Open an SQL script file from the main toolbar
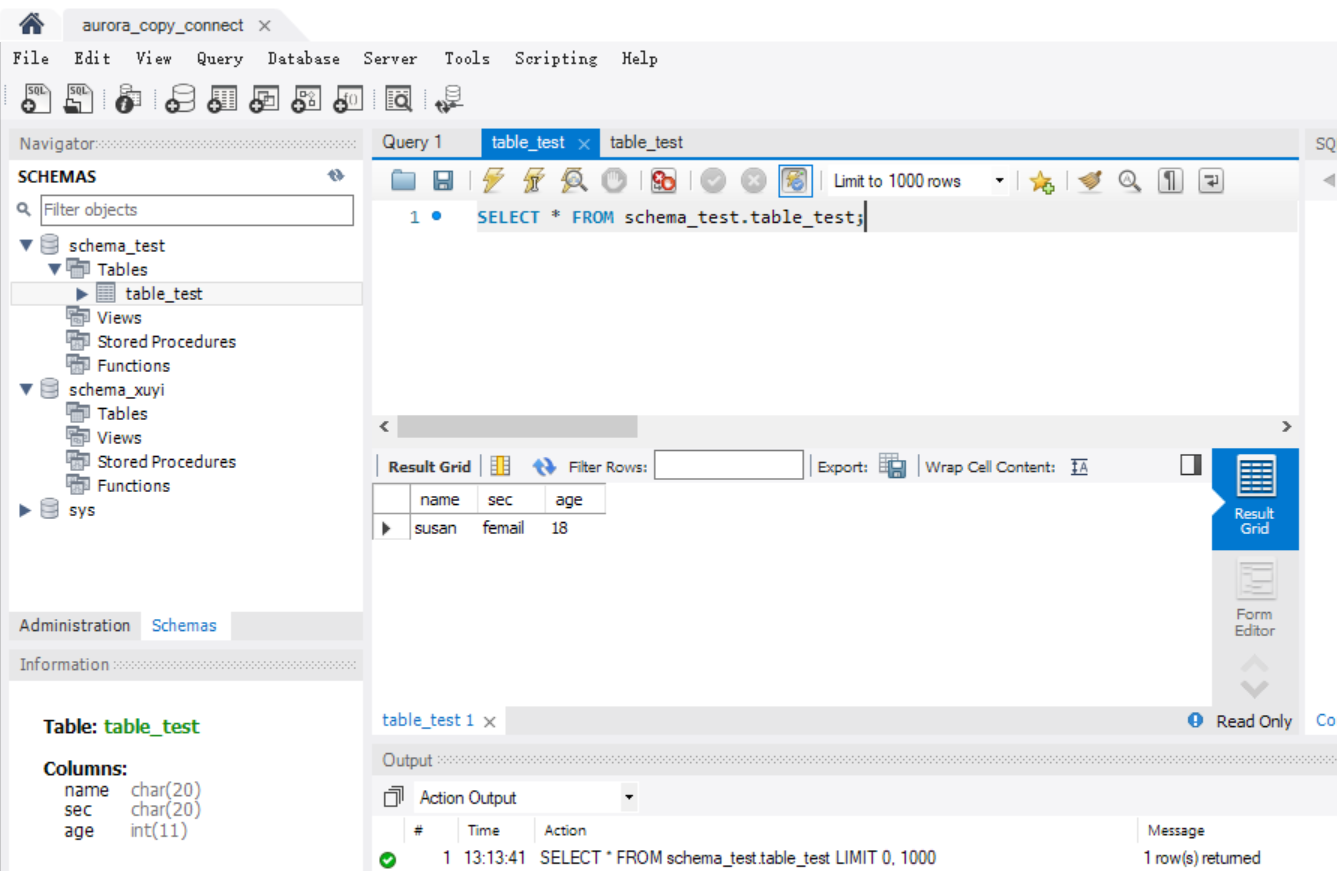The image size is (1337, 871). (x=78, y=98)
